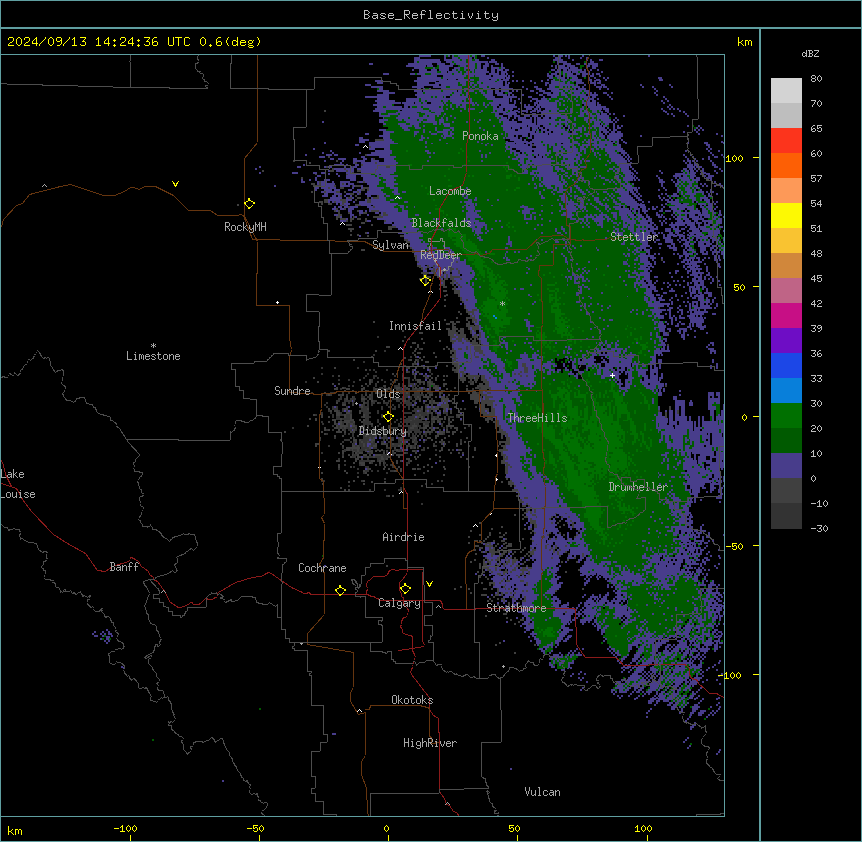Select the asterisk marker above Limestone
The image size is (862, 842).
[153, 346]
